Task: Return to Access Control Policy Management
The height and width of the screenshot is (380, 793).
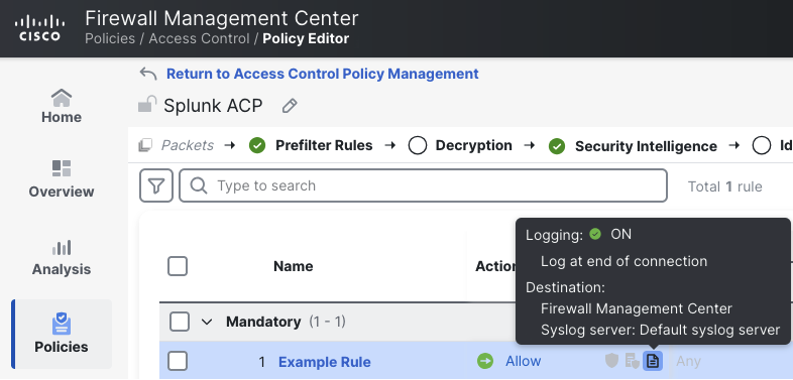Action: click(x=322, y=74)
